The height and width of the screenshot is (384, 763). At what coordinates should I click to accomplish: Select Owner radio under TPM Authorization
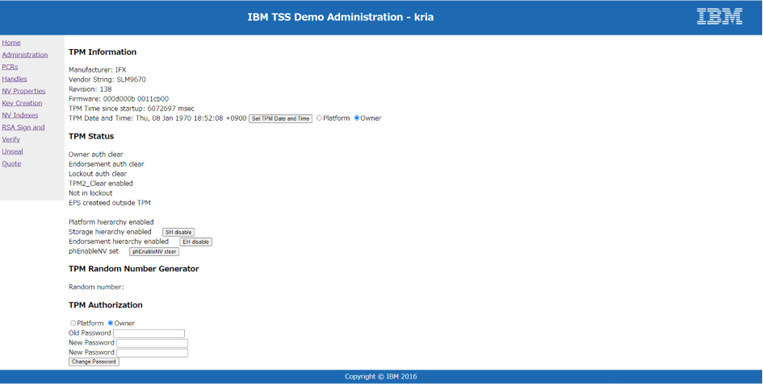[x=110, y=323]
